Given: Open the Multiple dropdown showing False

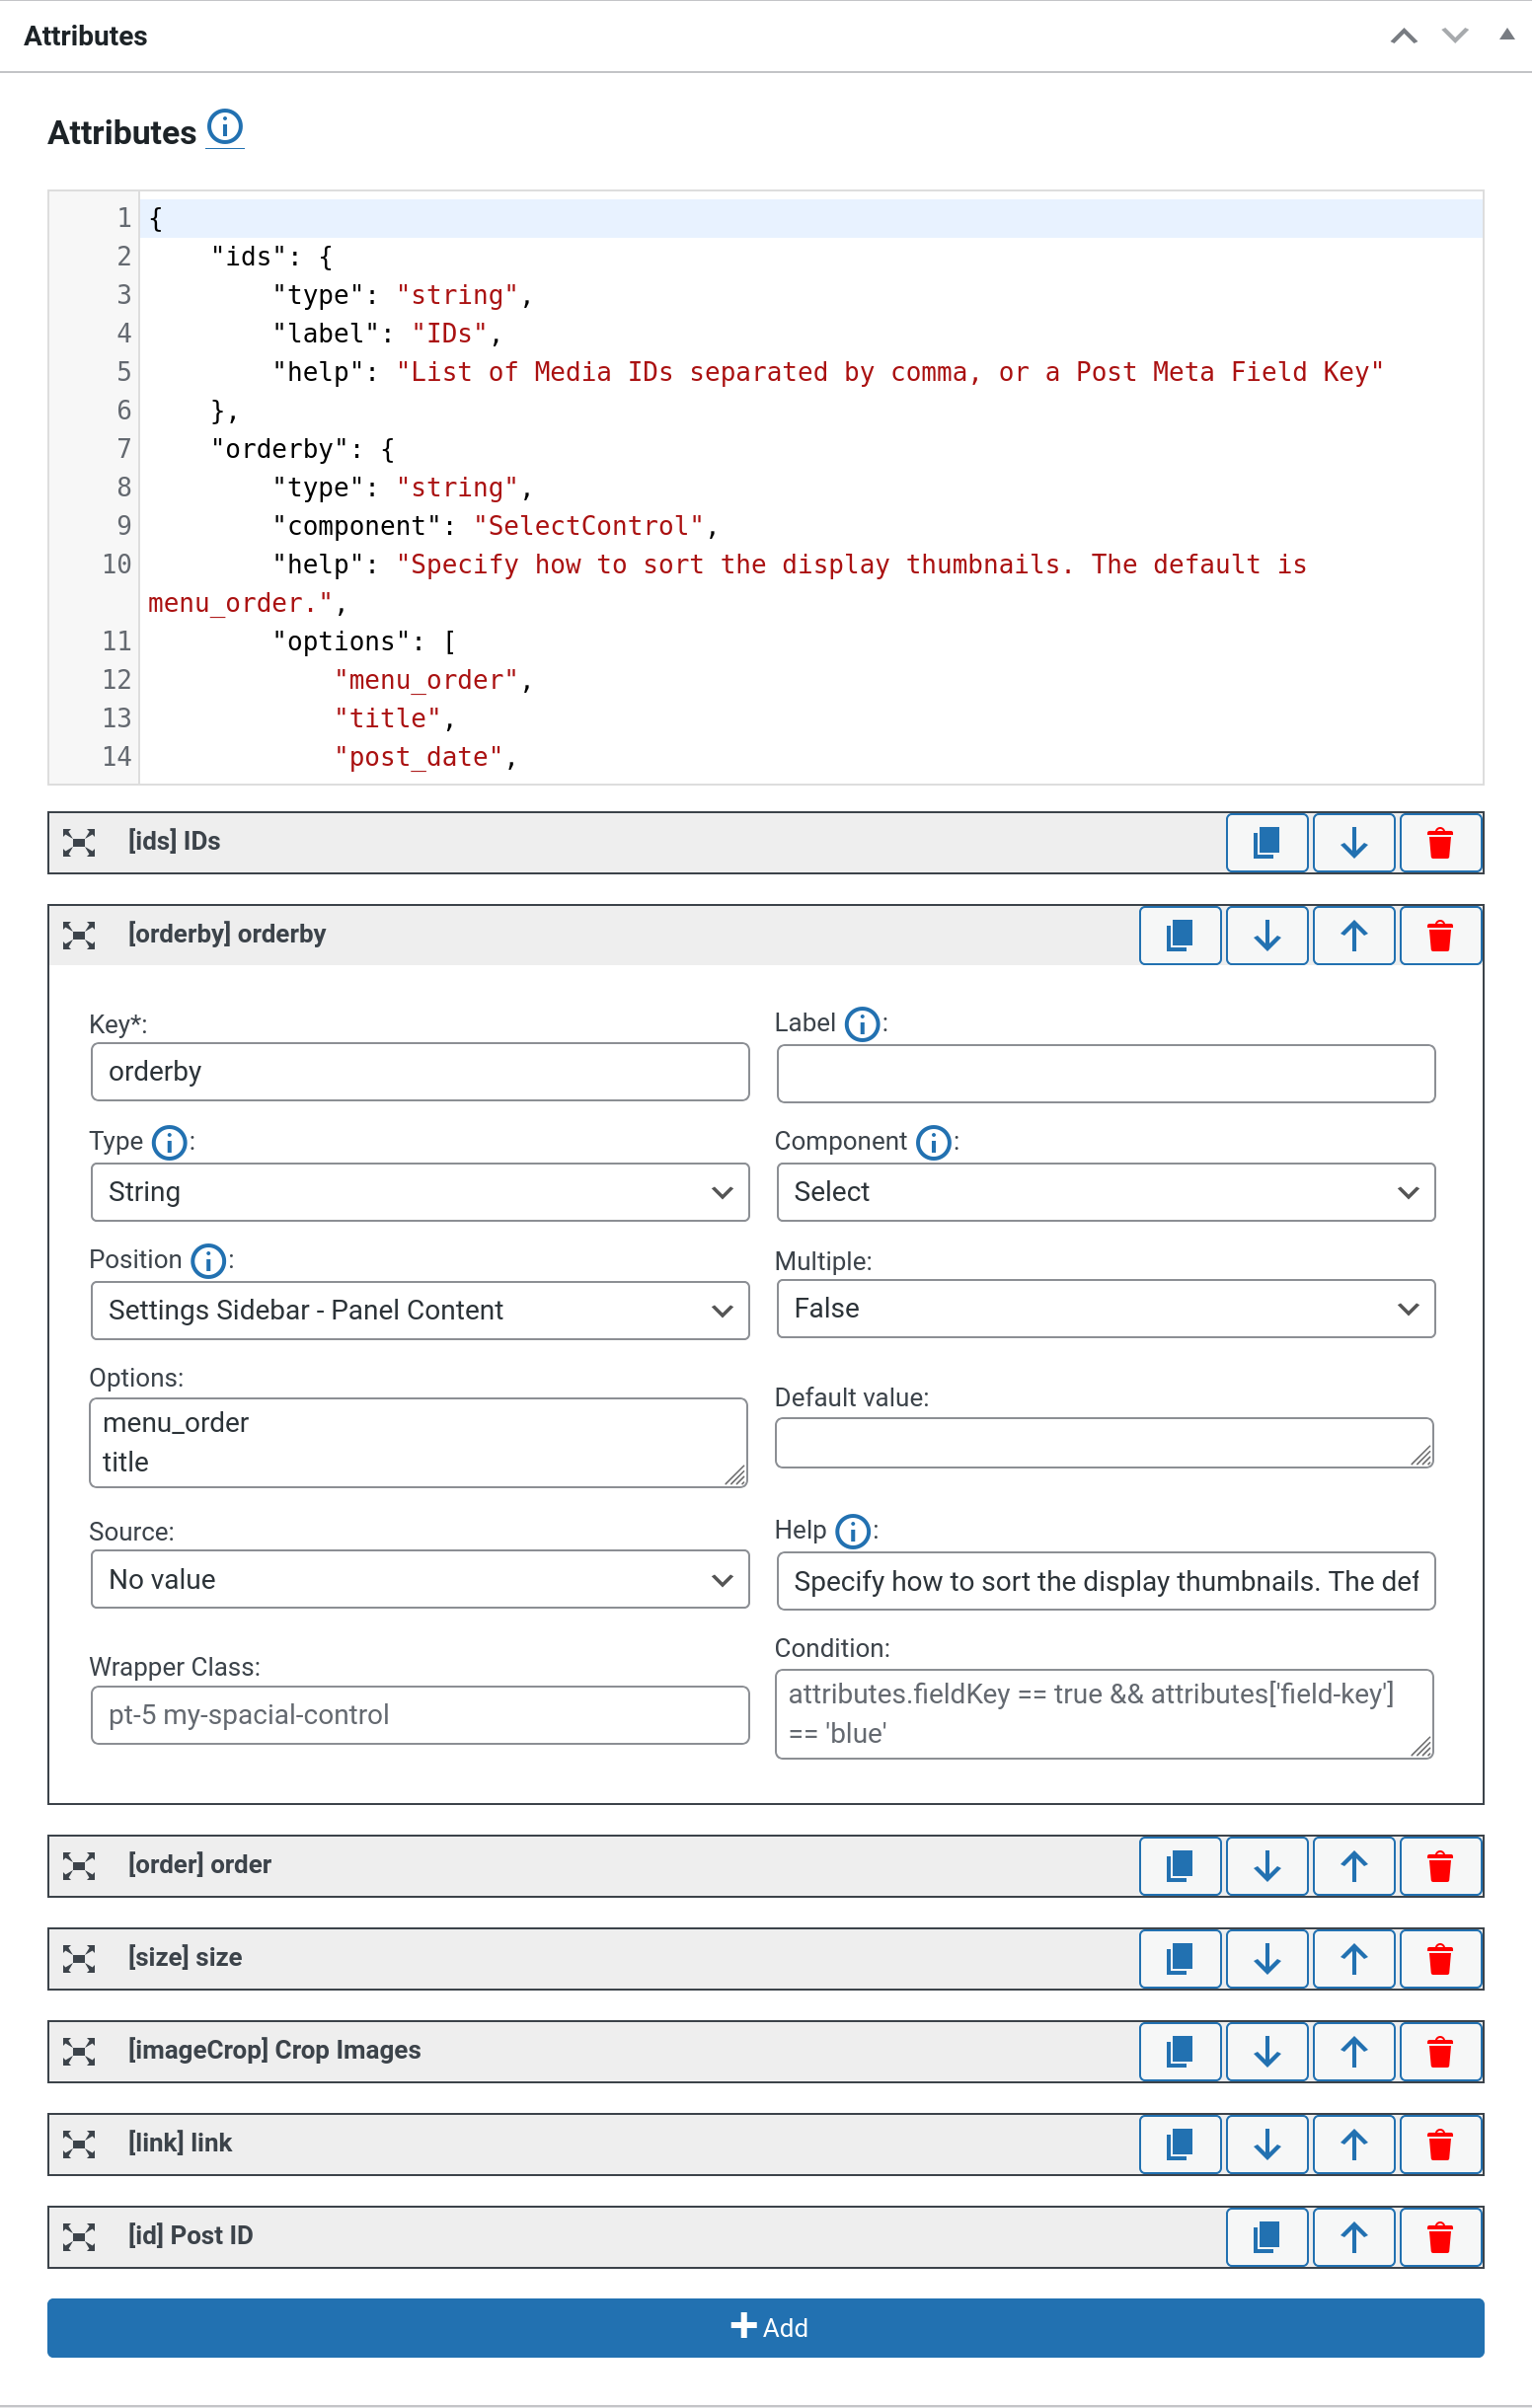Looking at the screenshot, I should [x=1106, y=1309].
